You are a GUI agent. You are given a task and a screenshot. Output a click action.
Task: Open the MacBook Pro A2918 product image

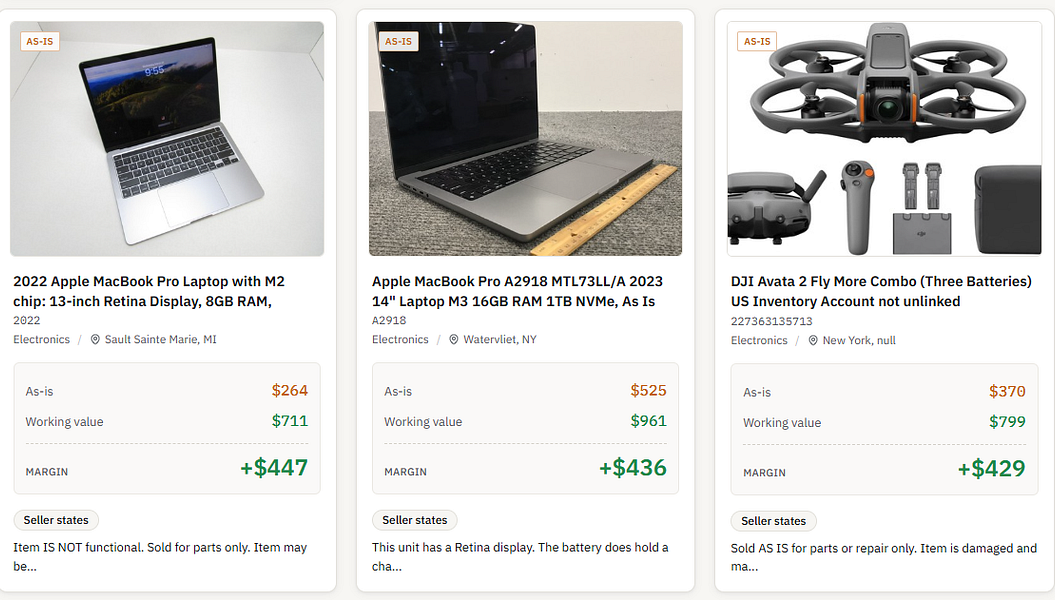pos(525,139)
